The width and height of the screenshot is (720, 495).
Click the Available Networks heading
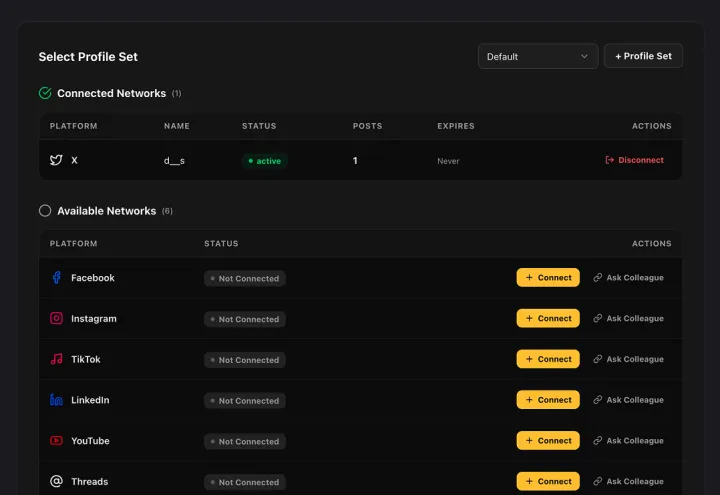point(107,211)
